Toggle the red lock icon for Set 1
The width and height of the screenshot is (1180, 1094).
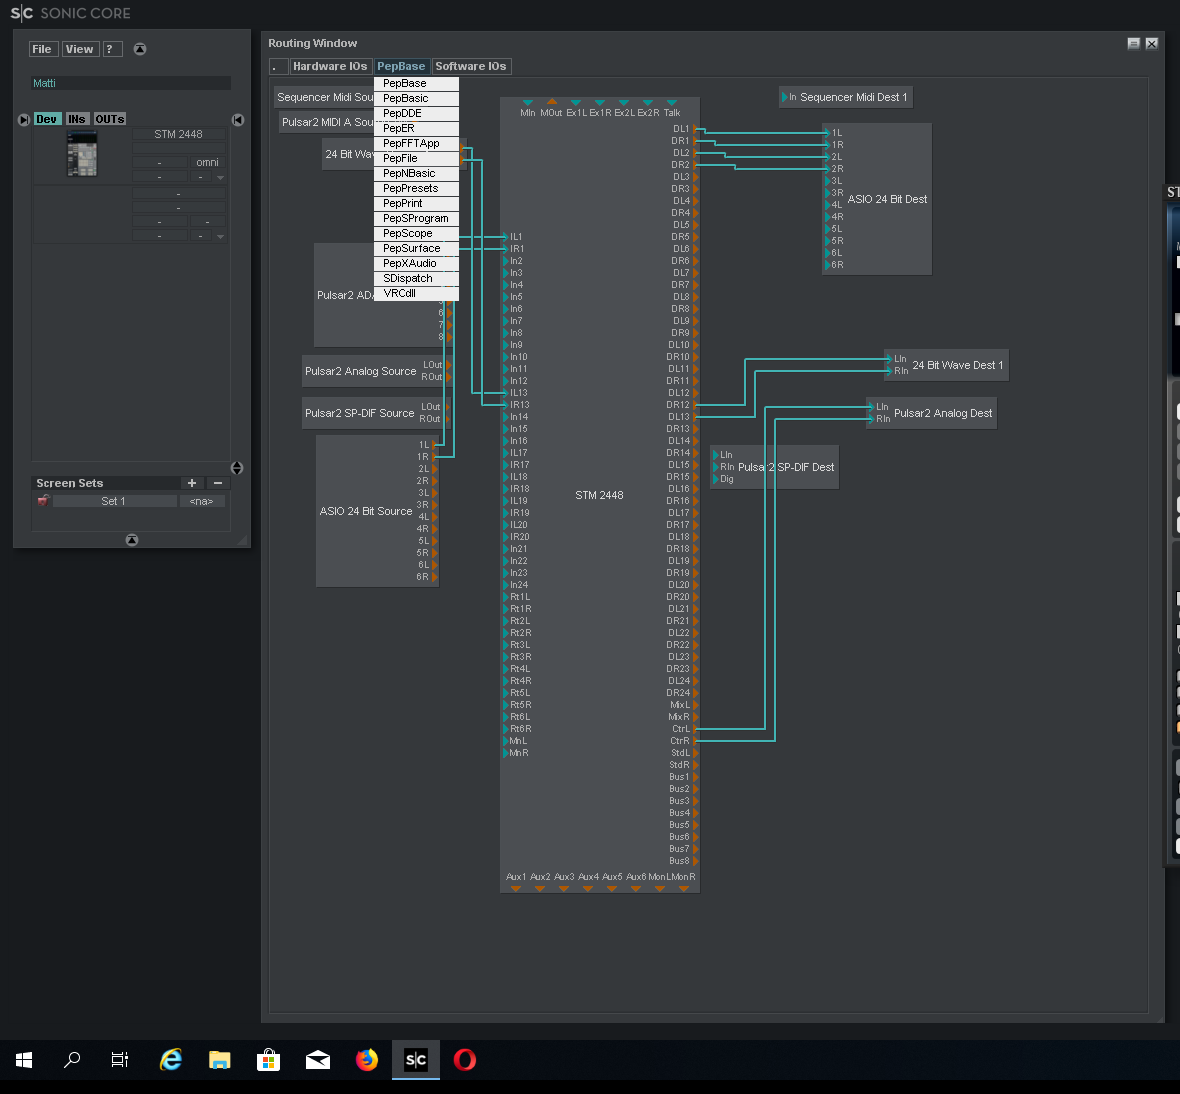[43, 500]
